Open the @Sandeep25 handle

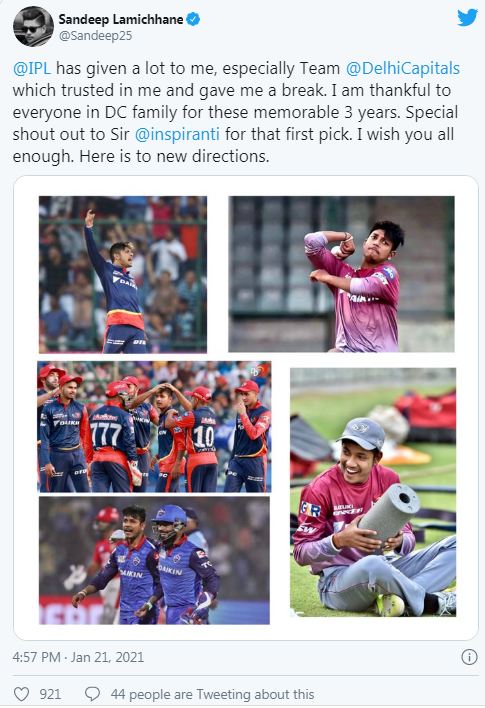[x=95, y=36]
